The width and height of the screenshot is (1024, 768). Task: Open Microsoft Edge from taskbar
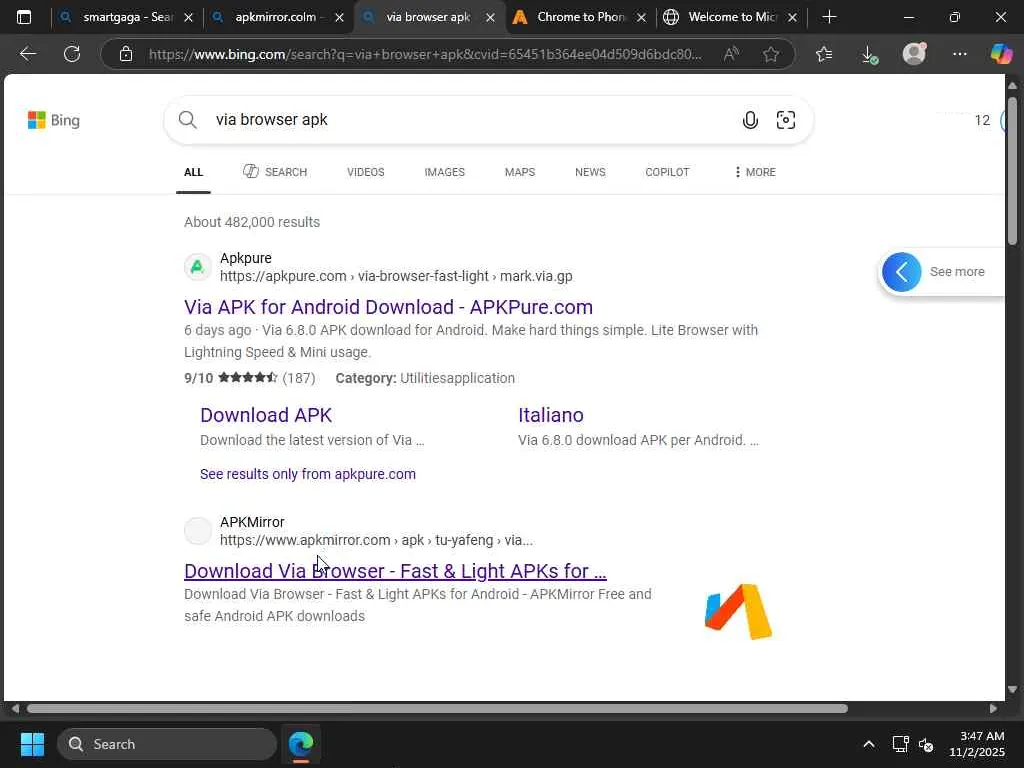301,744
